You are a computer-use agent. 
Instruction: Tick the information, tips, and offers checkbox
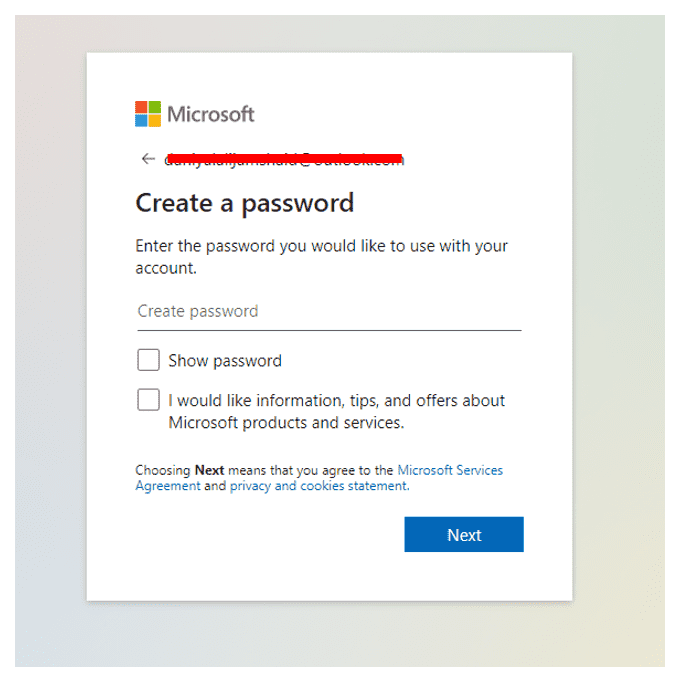pyautogui.click(x=148, y=400)
